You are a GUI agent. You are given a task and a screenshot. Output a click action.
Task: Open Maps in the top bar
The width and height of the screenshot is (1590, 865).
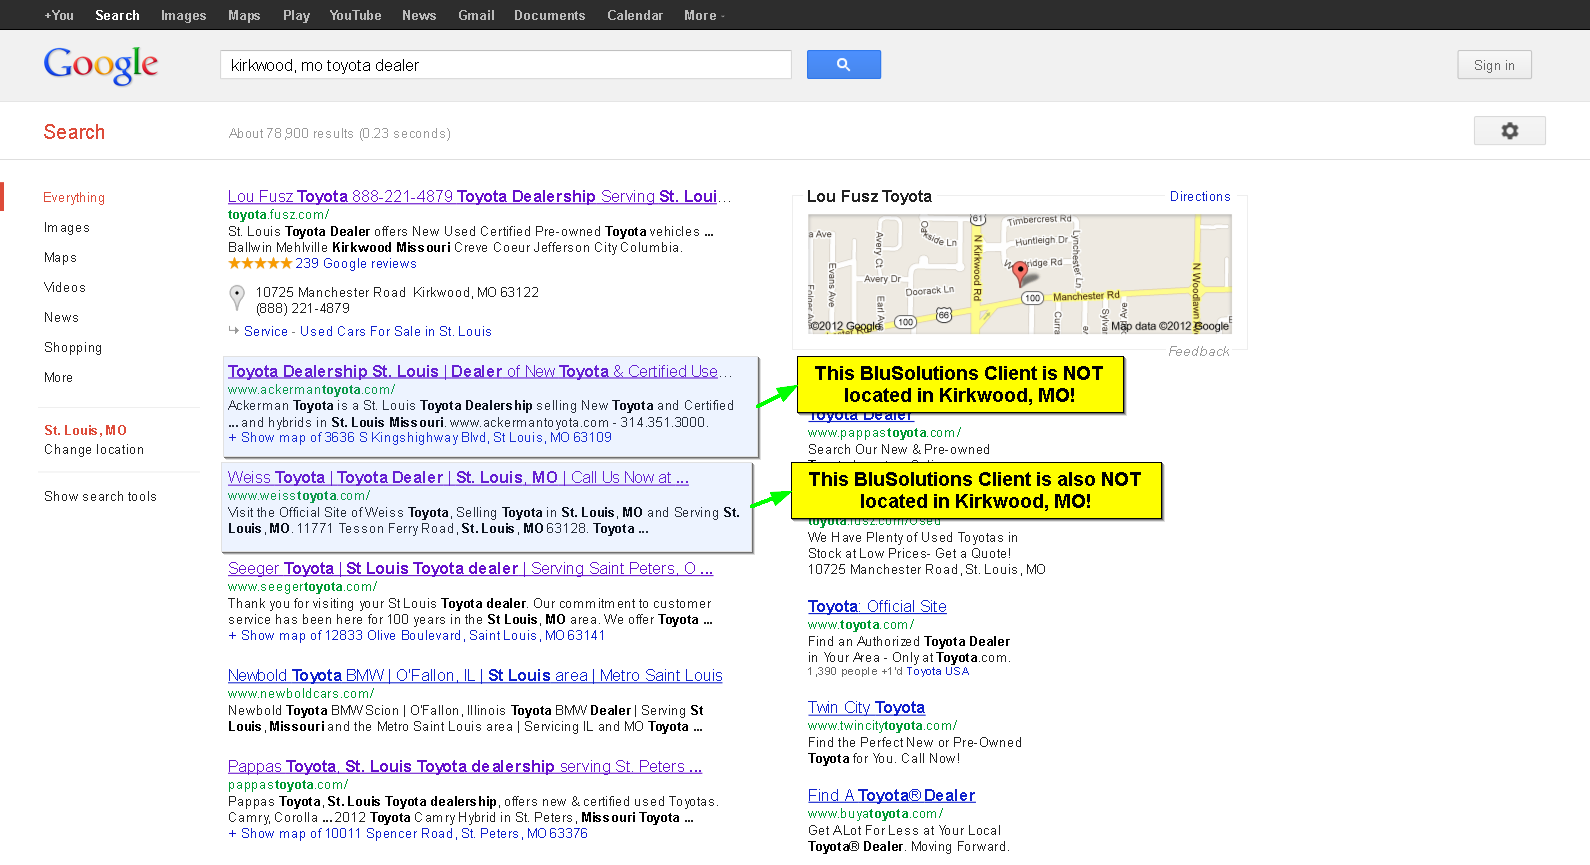pos(244,15)
